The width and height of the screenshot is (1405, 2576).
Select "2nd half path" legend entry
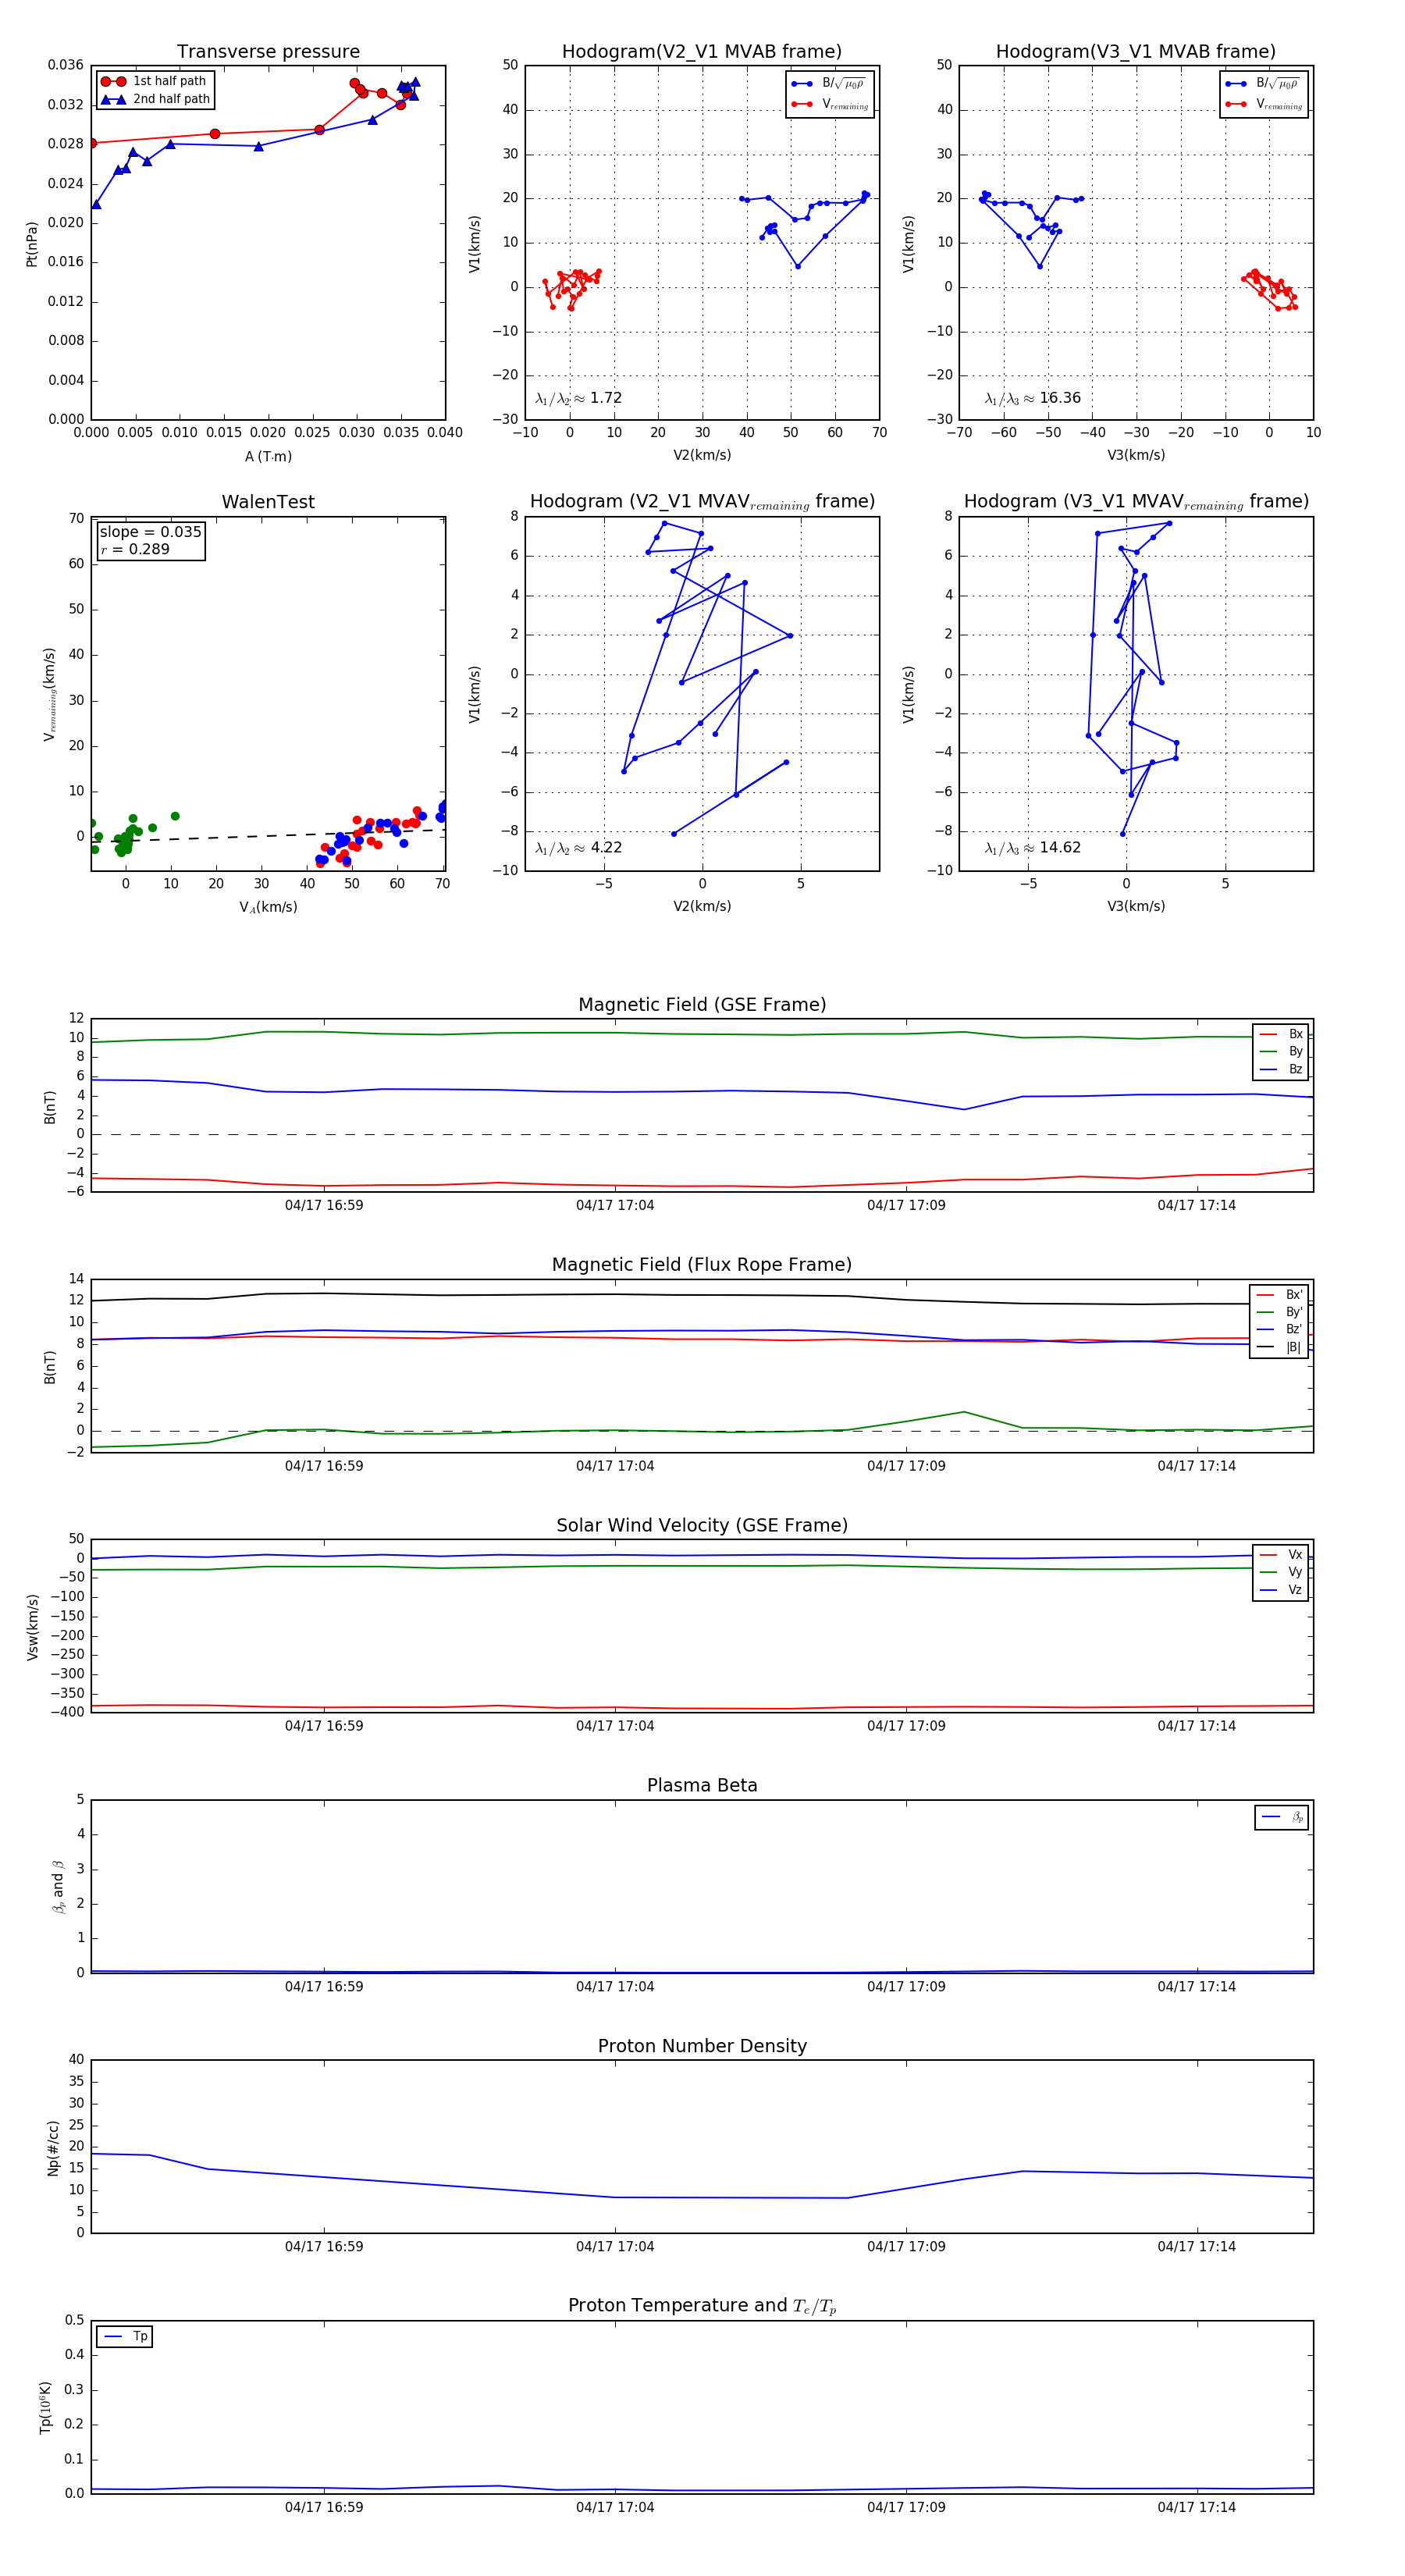pos(155,99)
